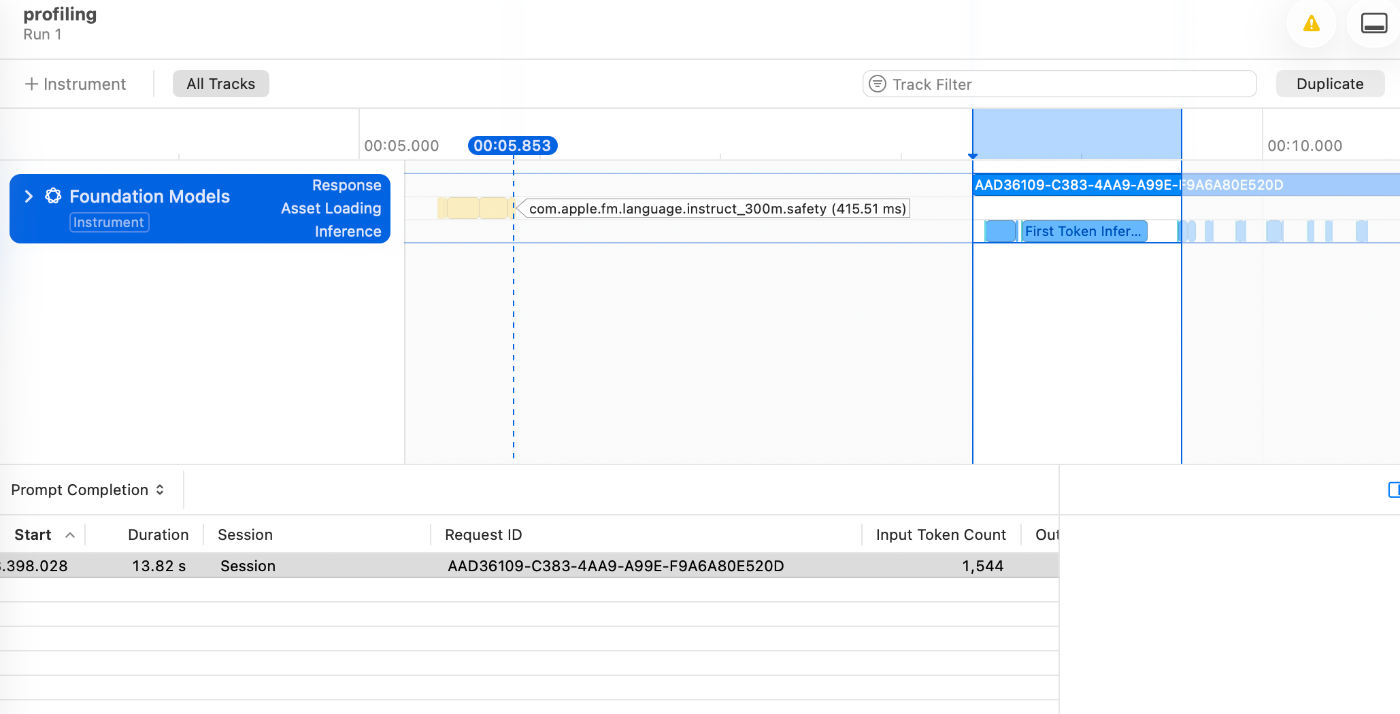The height and width of the screenshot is (714, 1400).
Task: Click the Duplicate button
Action: click(x=1330, y=84)
